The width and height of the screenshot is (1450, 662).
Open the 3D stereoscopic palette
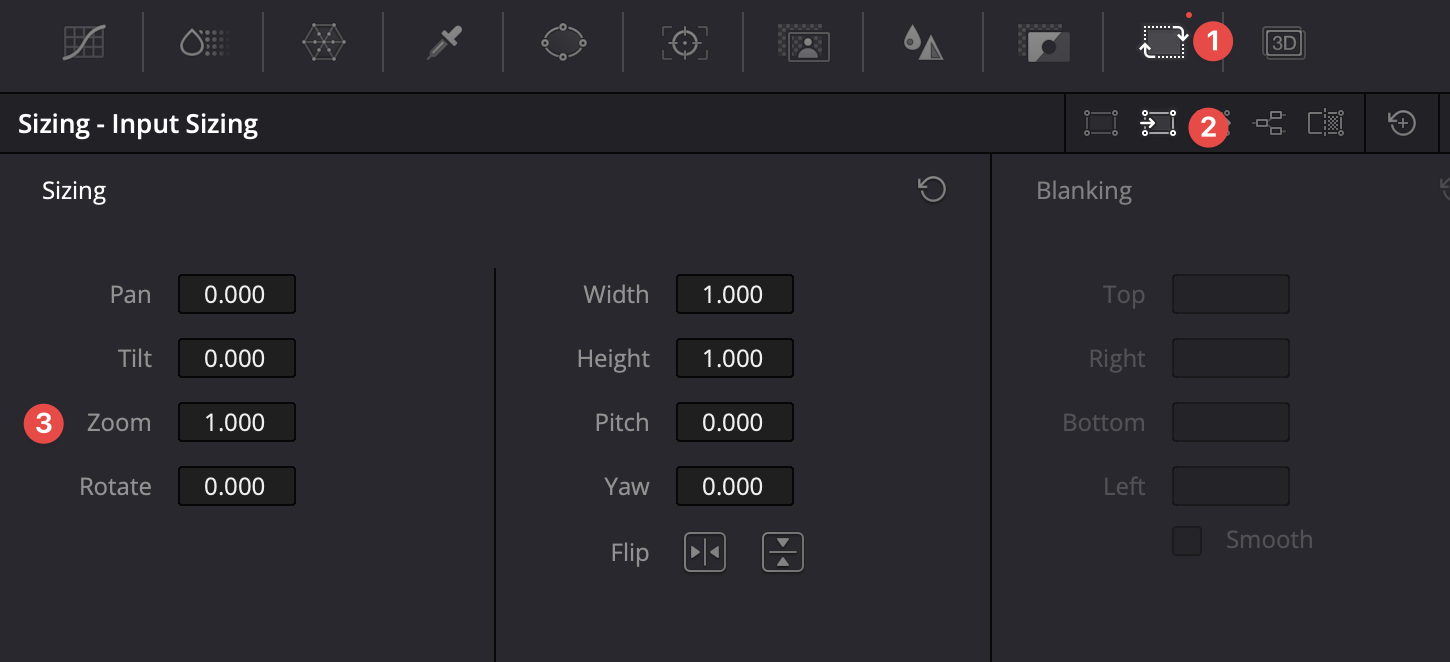[x=1284, y=42]
